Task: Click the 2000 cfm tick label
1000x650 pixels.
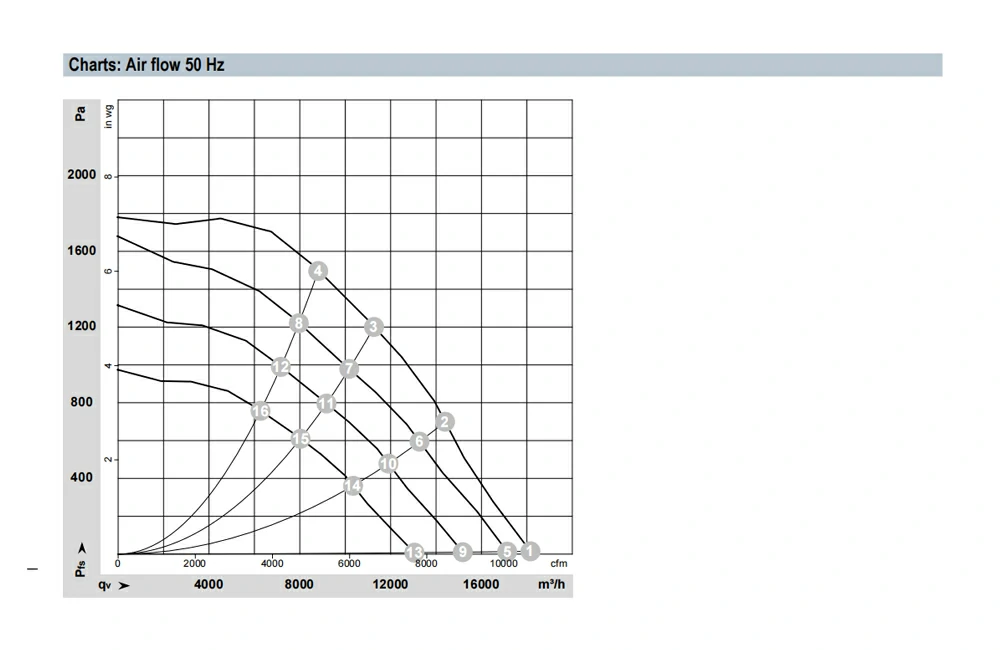Action: (x=195, y=564)
